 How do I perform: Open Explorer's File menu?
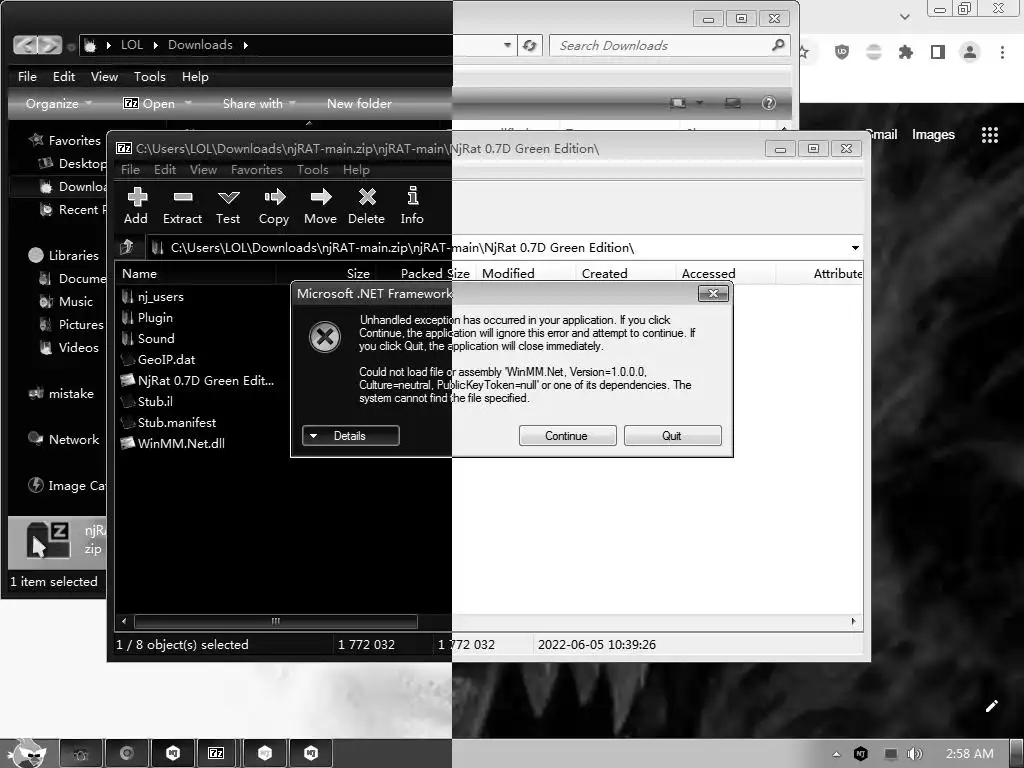click(27, 77)
